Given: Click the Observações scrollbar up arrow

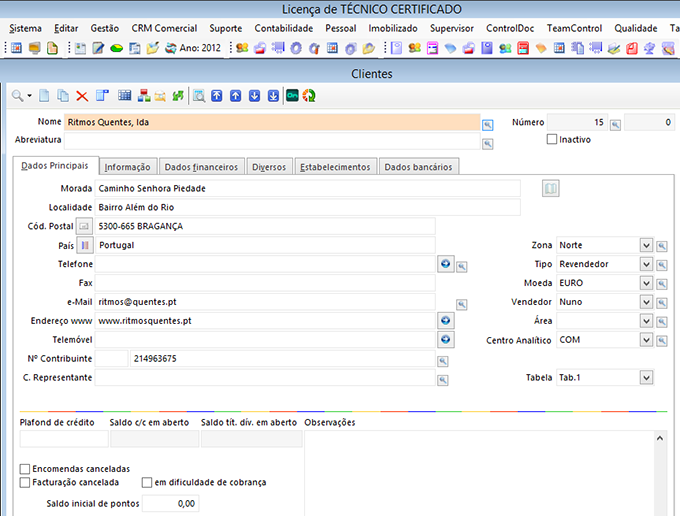Looking at the screenshot, I should [660, 438].
